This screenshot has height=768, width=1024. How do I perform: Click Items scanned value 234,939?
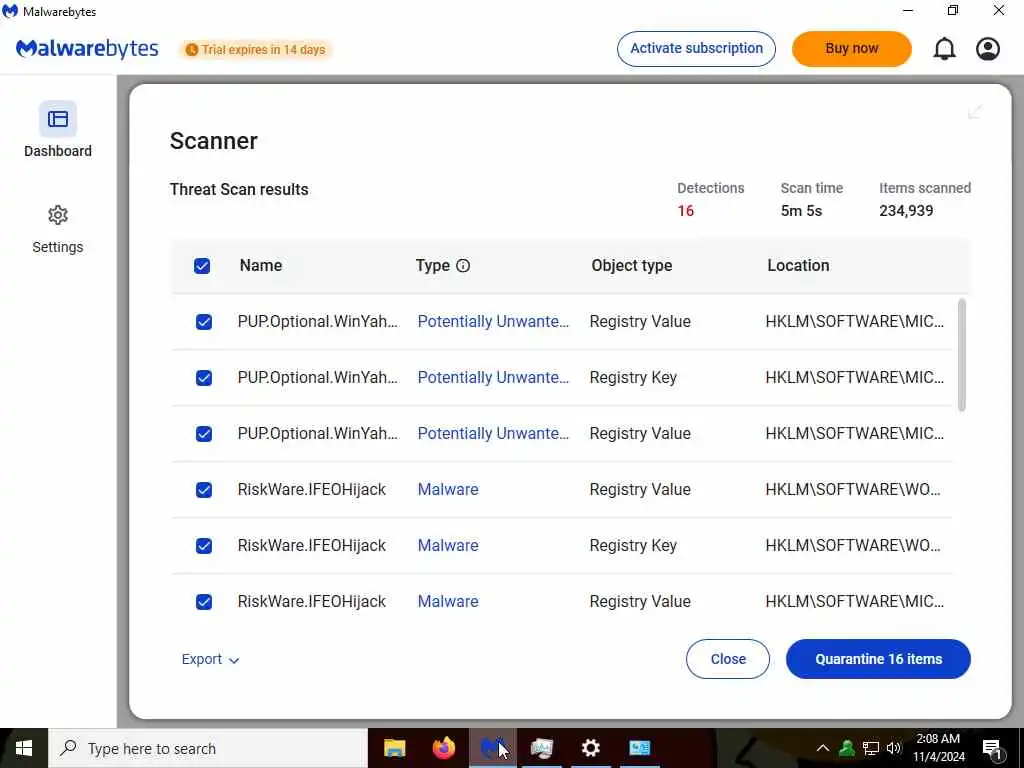click(x=906, y=211)
